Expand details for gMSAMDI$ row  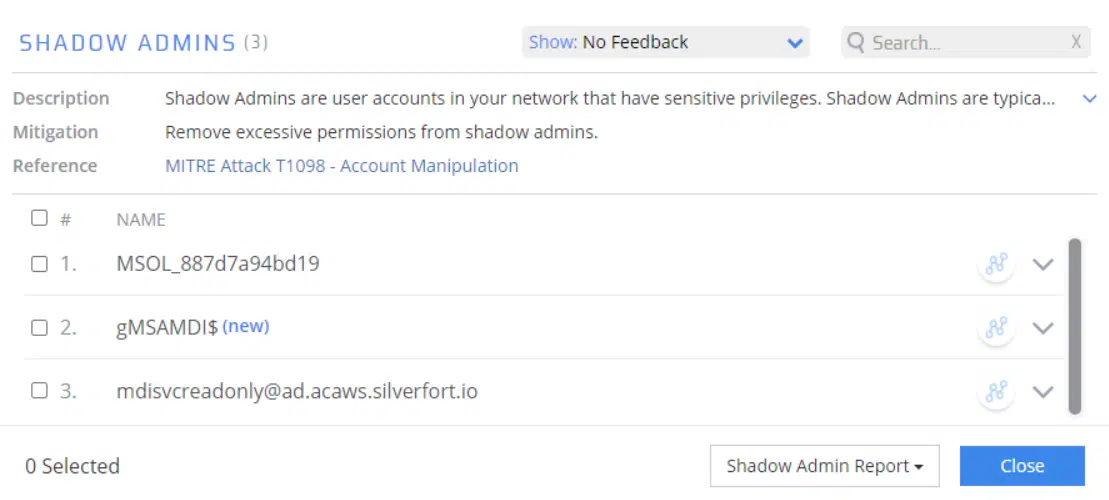tap(1043, 328)
